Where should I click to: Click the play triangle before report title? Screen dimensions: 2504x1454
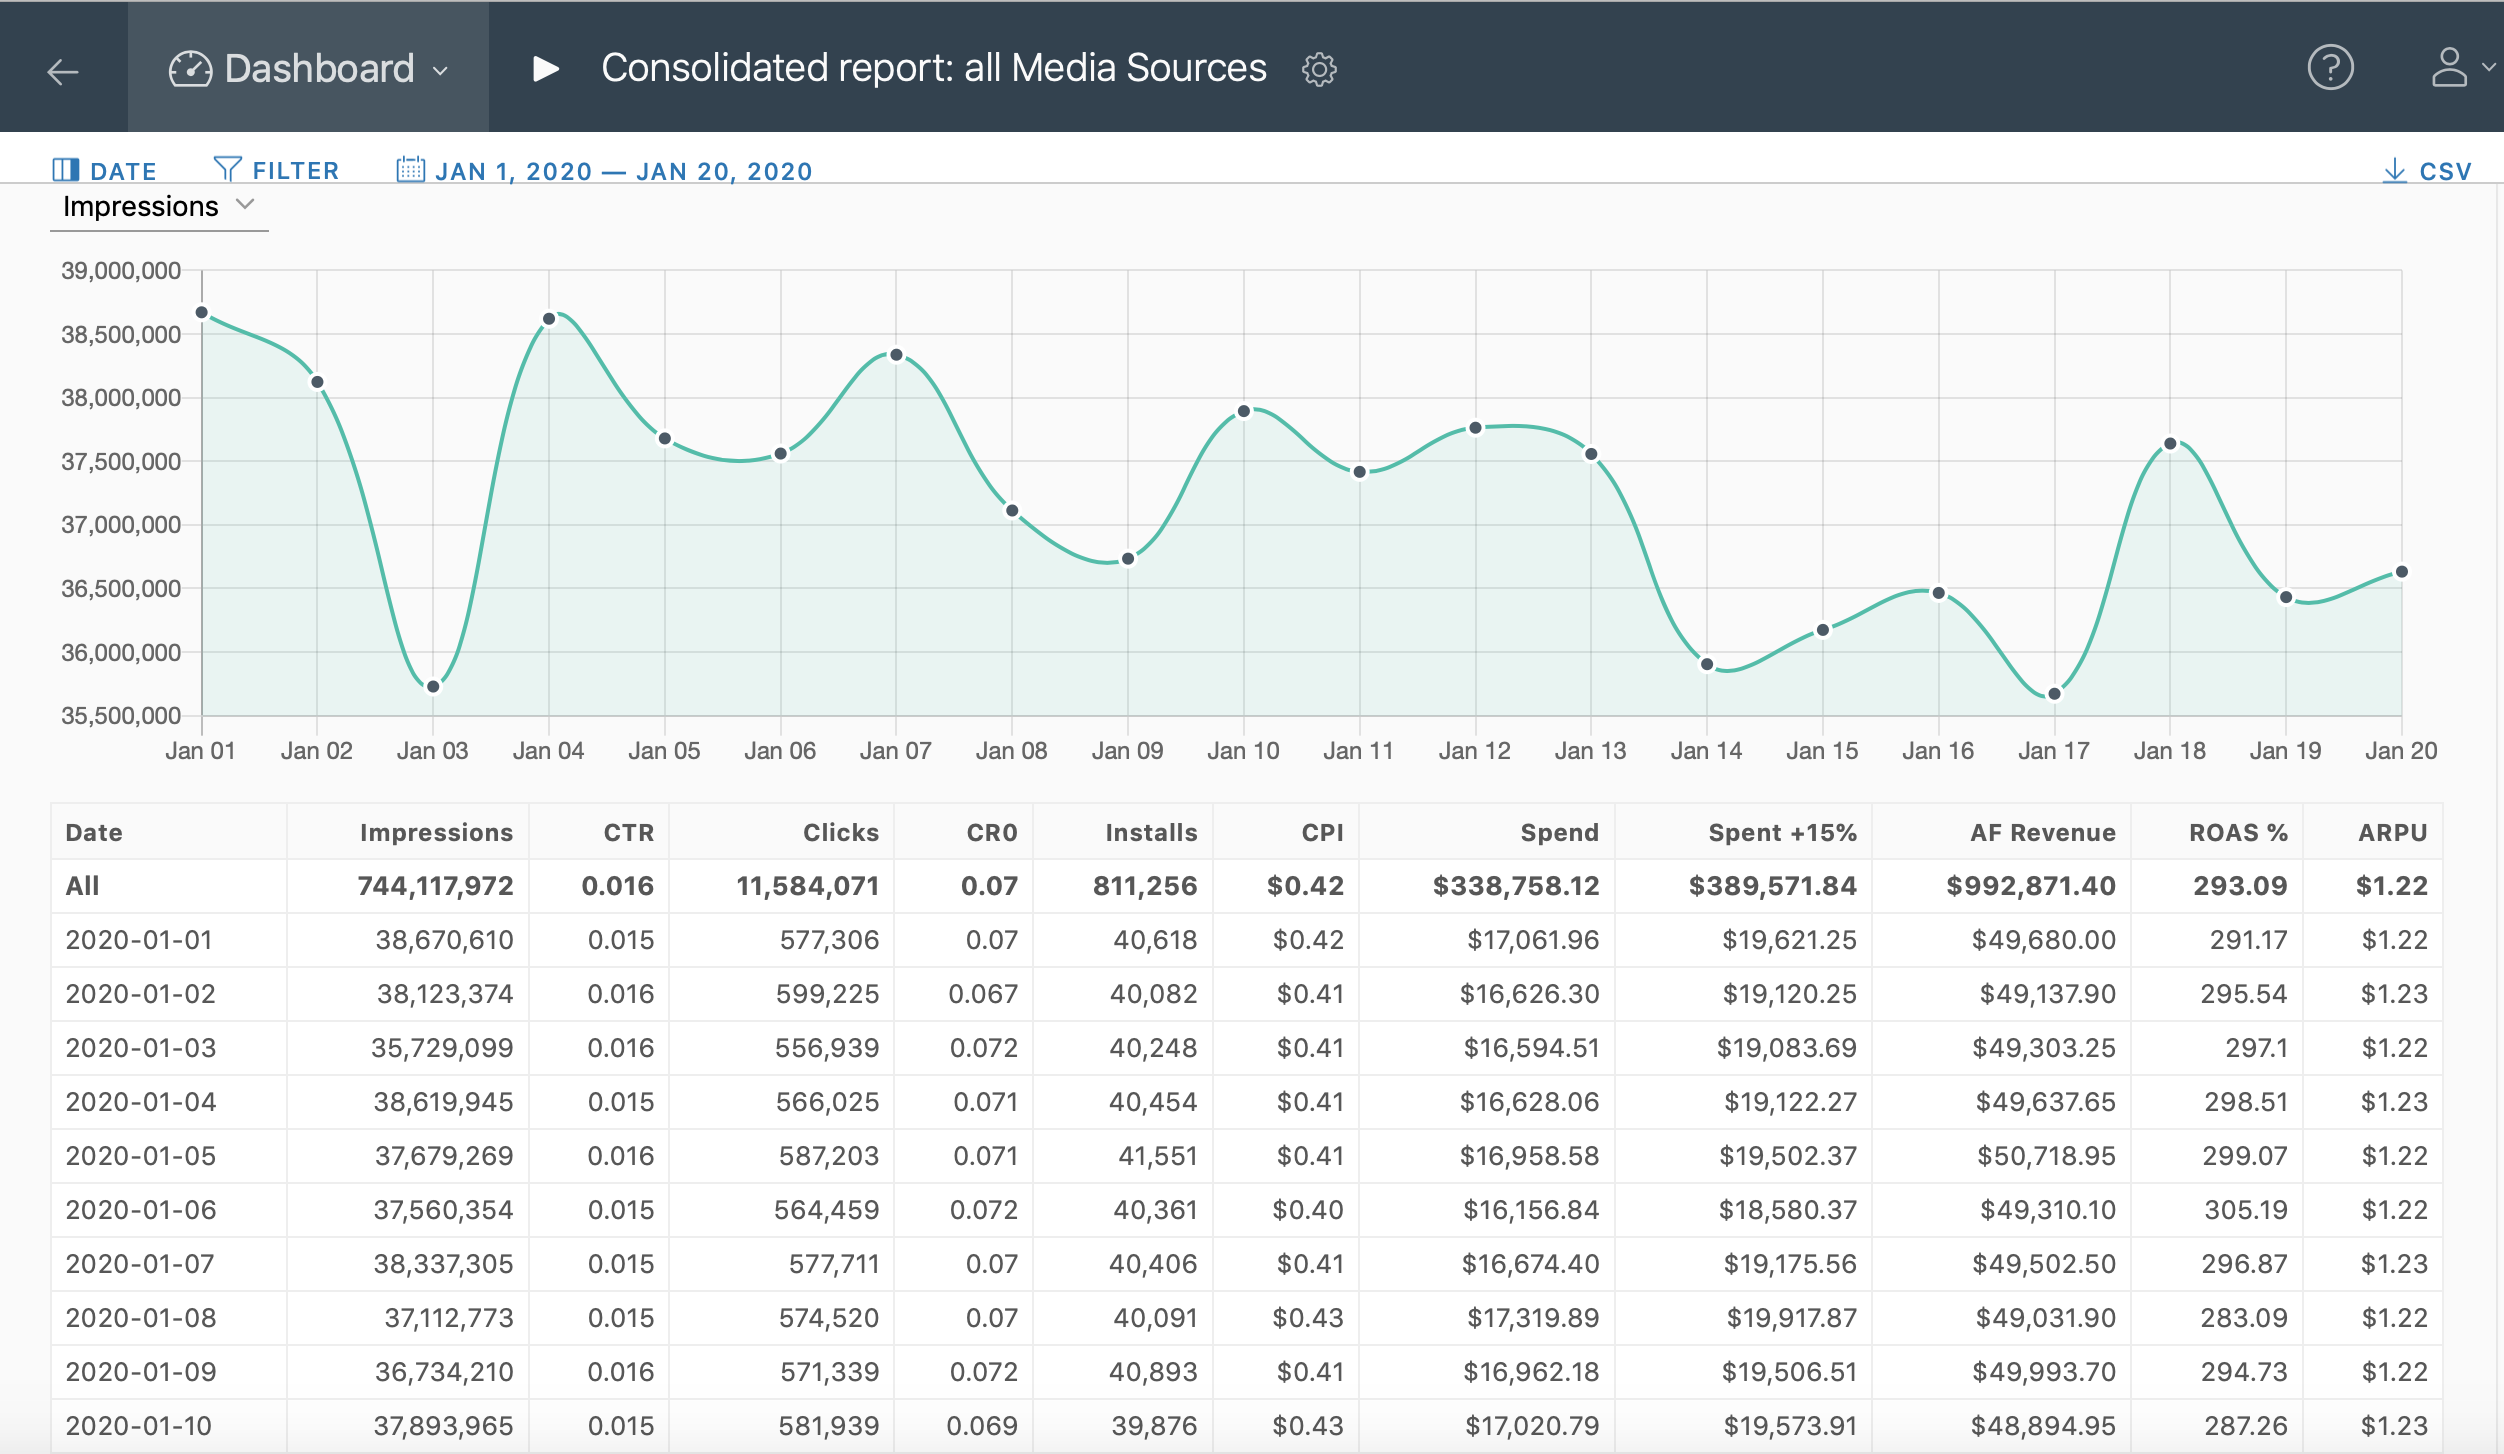(545, 69)
